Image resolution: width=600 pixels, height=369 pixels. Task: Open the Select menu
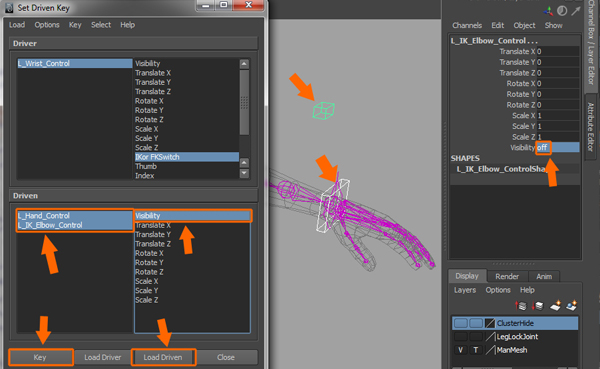[x=101, y=25]
